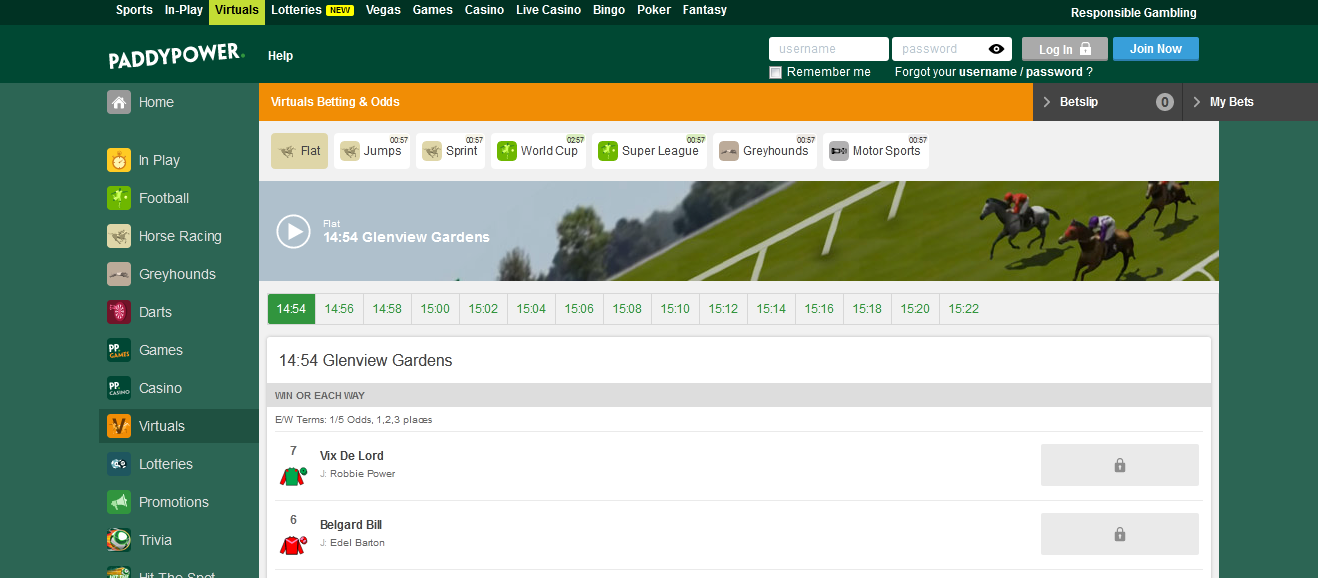
Task: Click the forgot username link
Action: [988, 72]
